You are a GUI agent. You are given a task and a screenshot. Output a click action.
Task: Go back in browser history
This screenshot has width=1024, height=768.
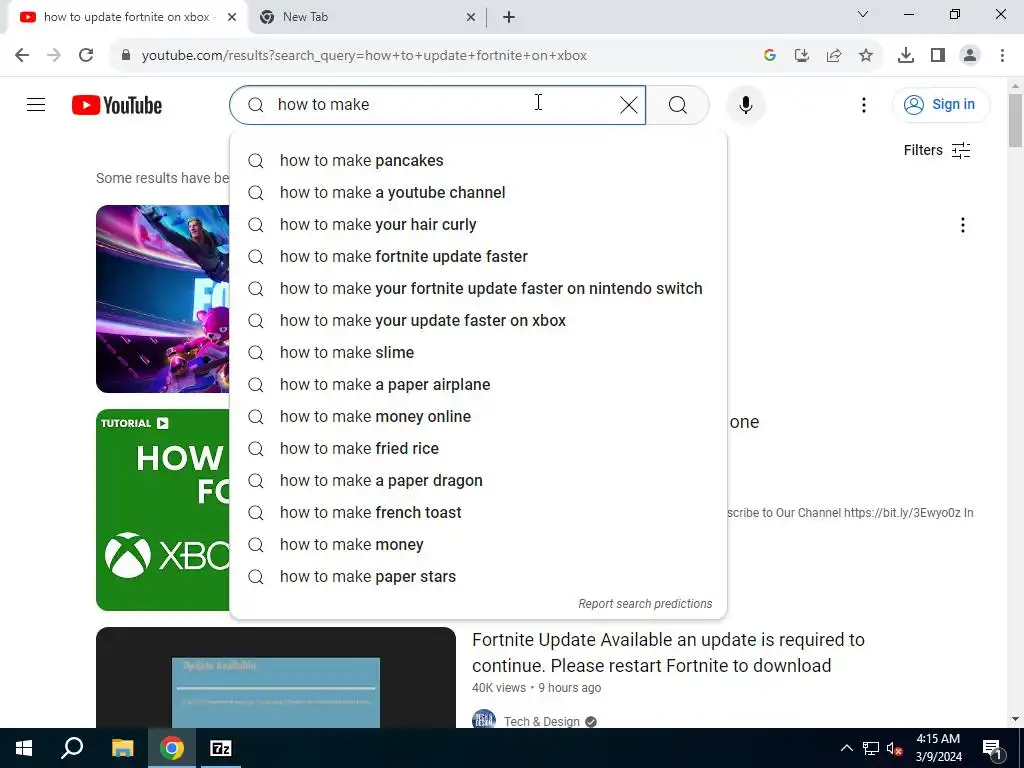[x=22, y=55]
